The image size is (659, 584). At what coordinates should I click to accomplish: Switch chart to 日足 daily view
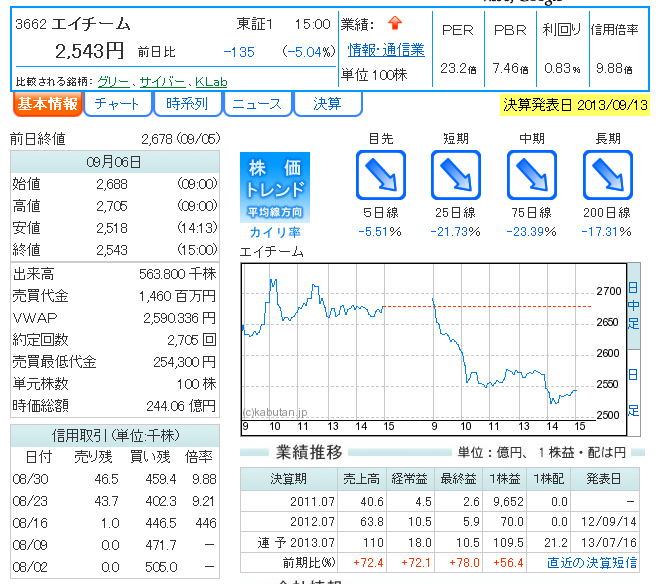click(632, 392)
